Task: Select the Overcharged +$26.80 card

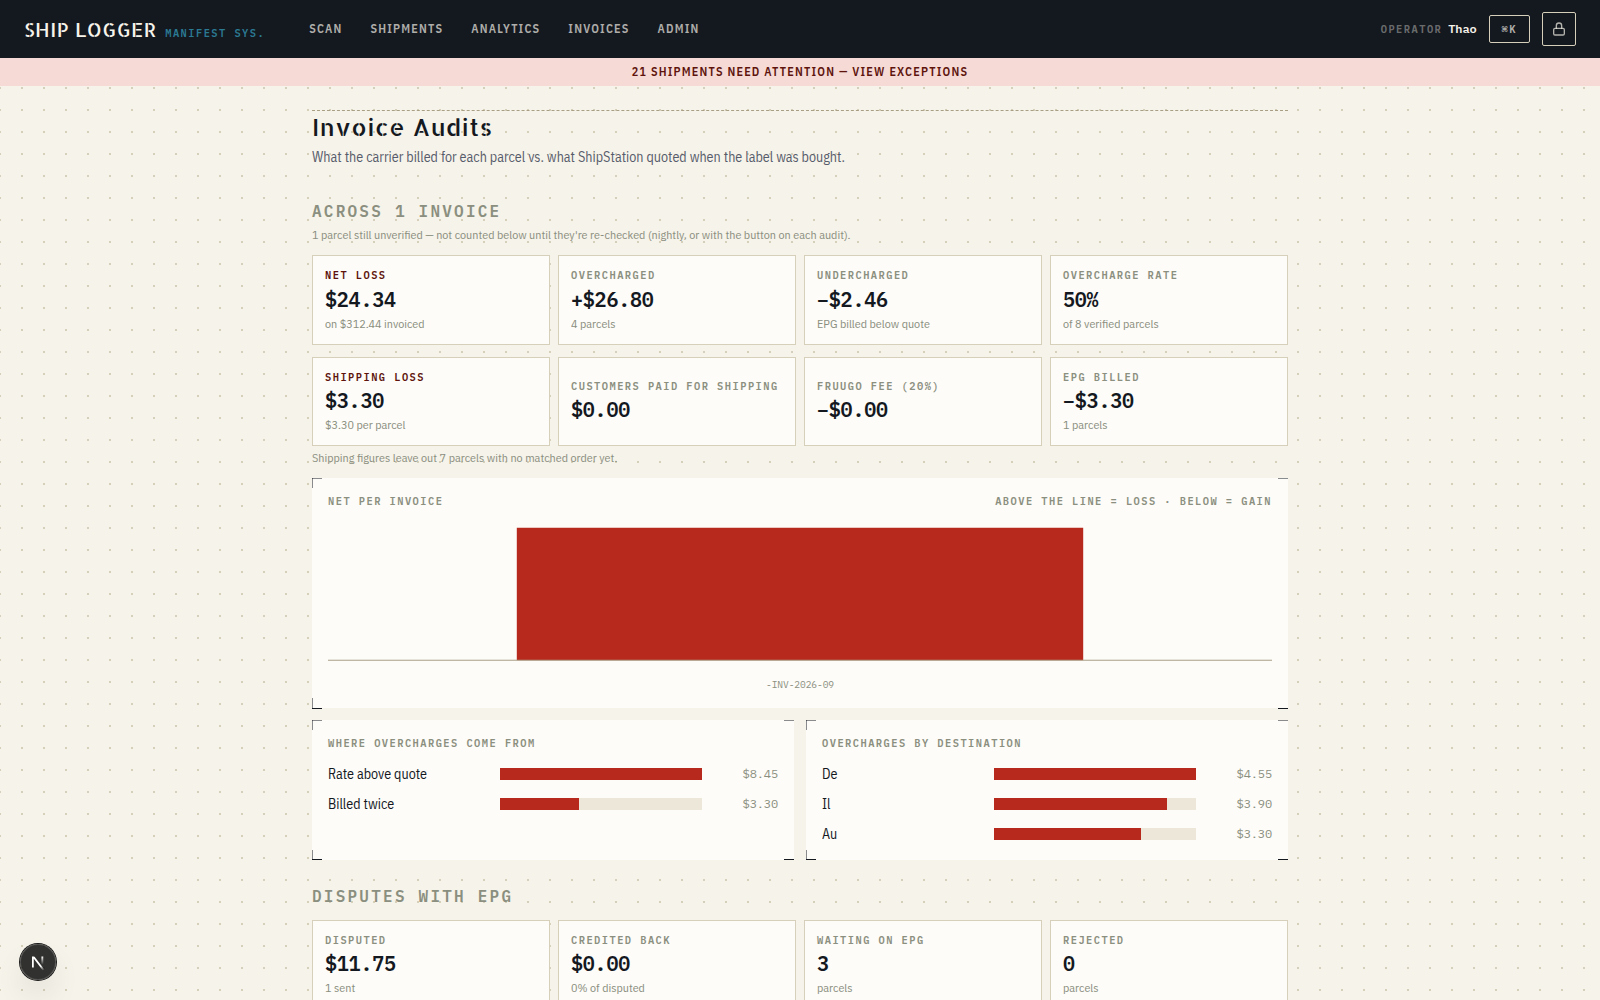Action: pos(677,300)
